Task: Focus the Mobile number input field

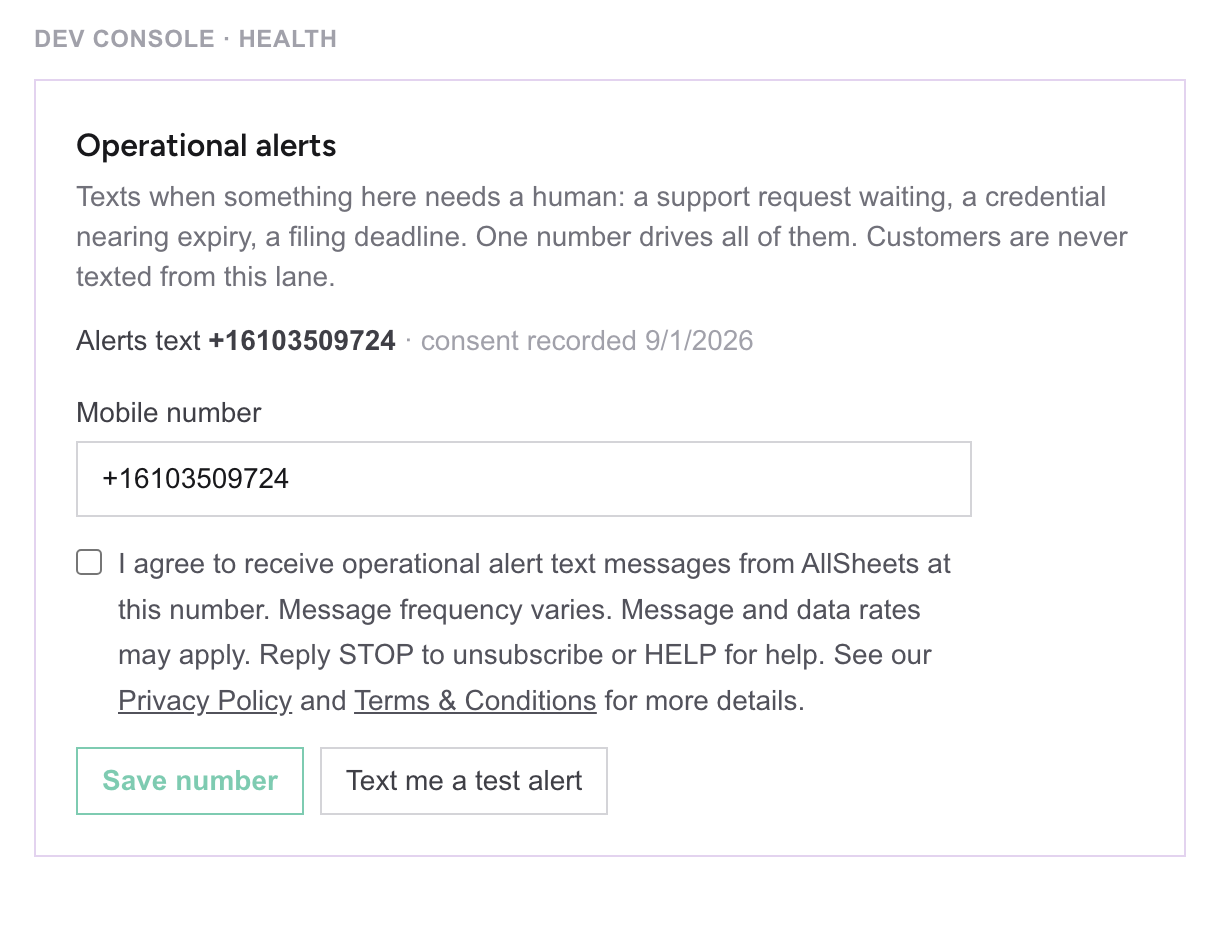Action: pos(524,479)
